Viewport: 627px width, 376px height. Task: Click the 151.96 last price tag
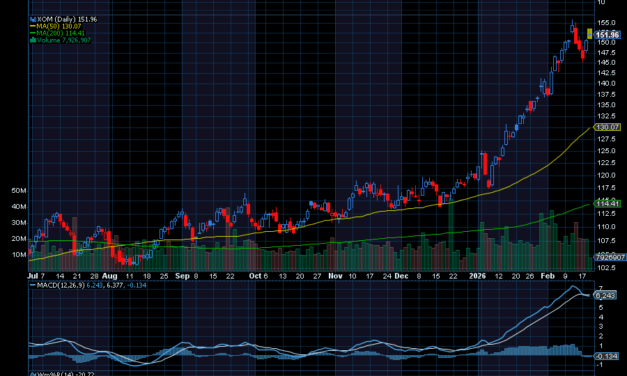coord(607,35)
